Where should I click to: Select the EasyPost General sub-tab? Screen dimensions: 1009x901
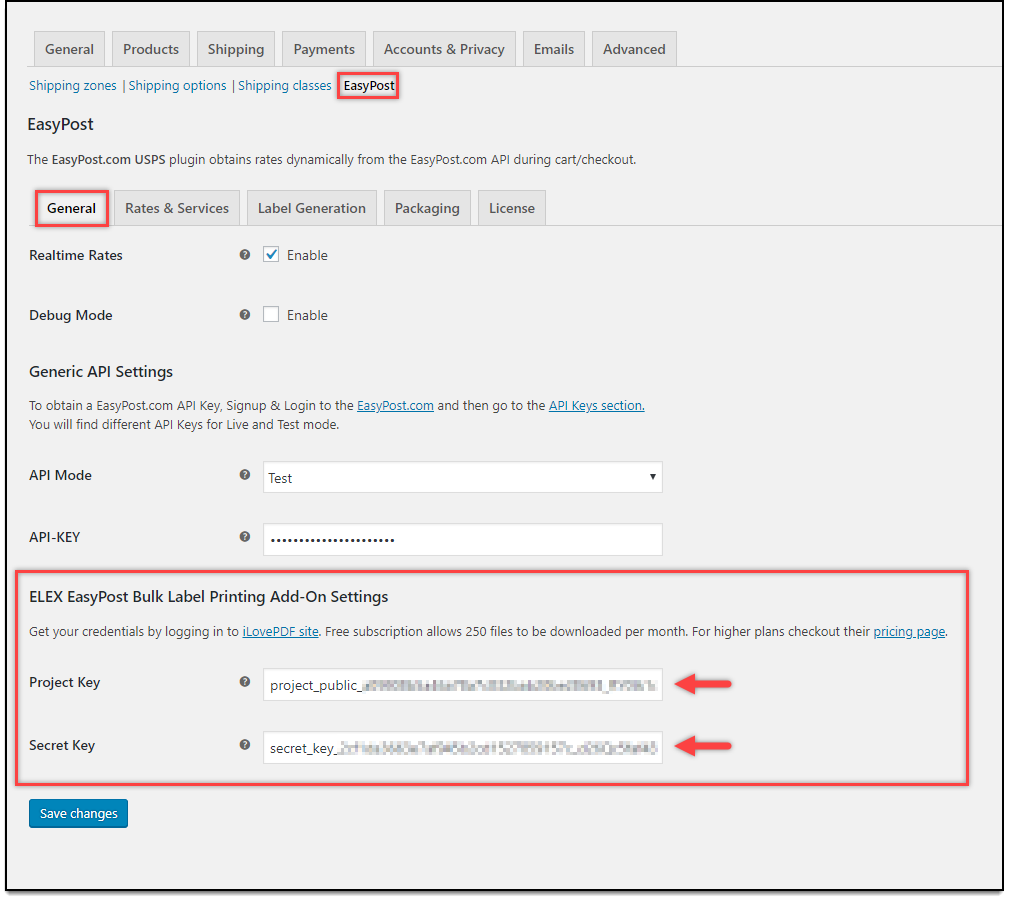71,209
